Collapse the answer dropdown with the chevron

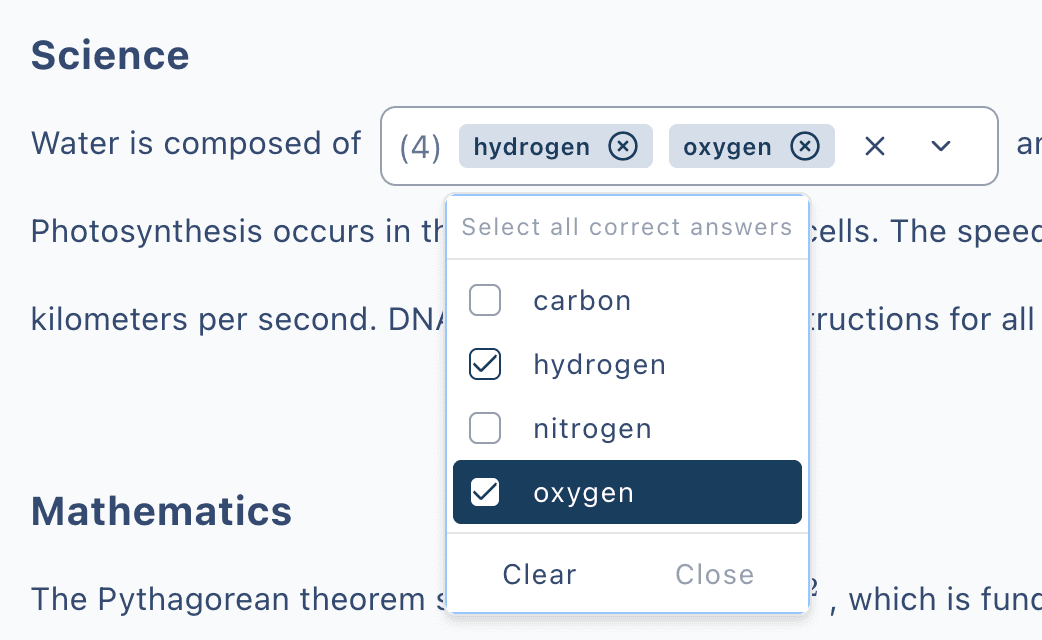941,146
